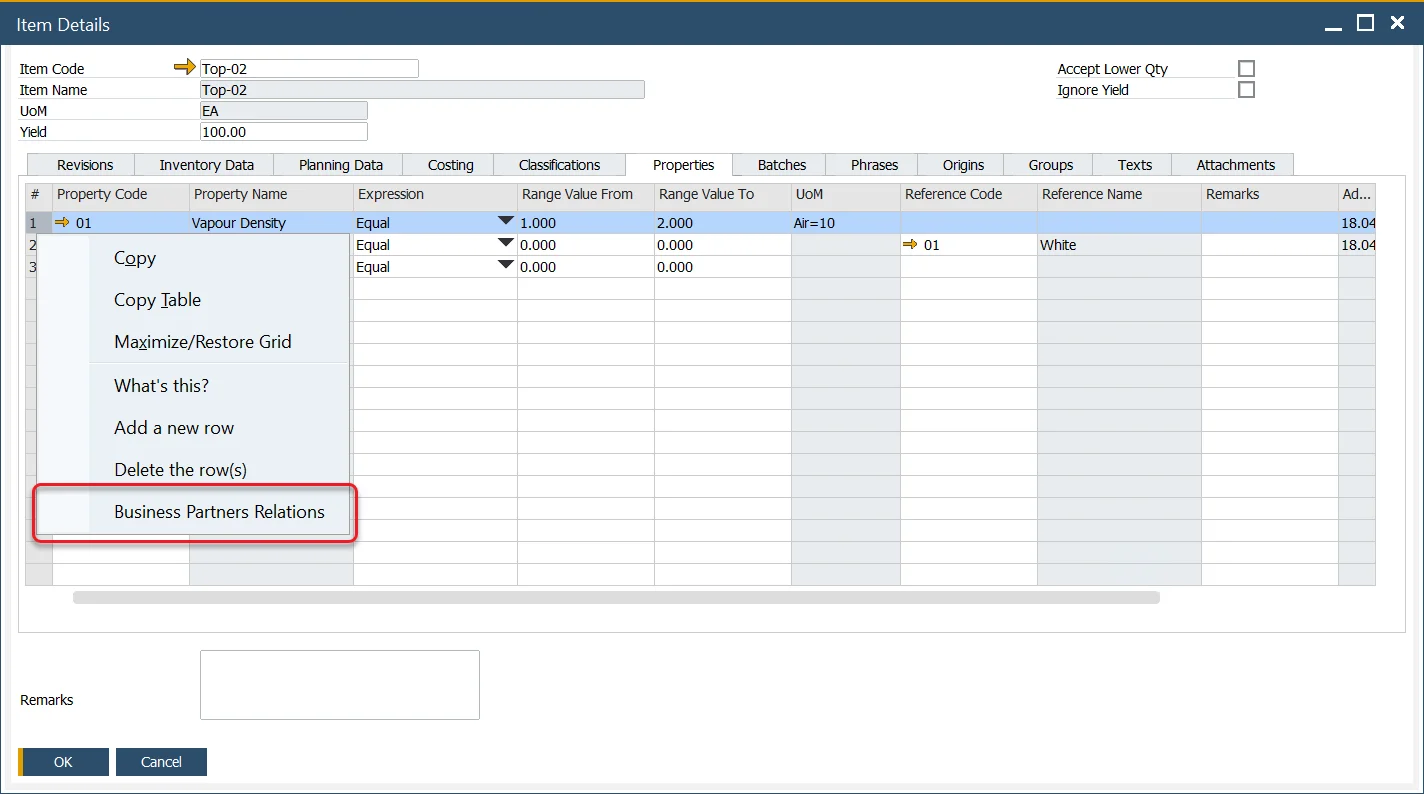Viewport: 1424px width, 794px height.
Task: Open Expression dropdown in row 2
Action: click(x=505, y=244)
